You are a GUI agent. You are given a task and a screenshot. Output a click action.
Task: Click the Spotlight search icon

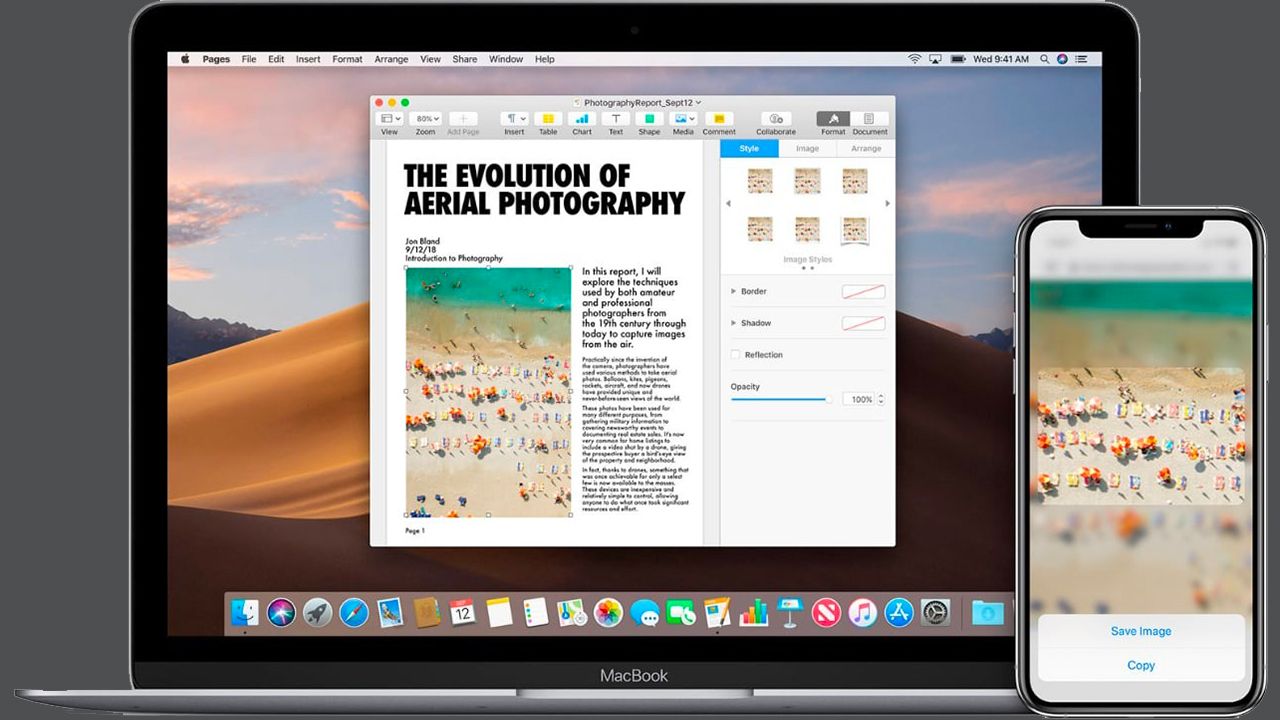pyautogui.click(x=1045, y=59)
